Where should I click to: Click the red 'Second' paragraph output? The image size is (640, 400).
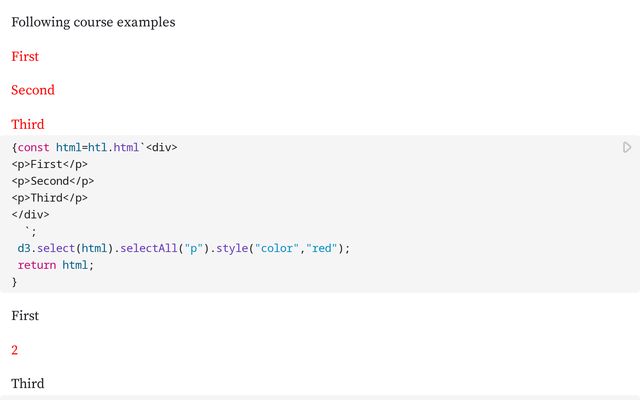point(33,90)
